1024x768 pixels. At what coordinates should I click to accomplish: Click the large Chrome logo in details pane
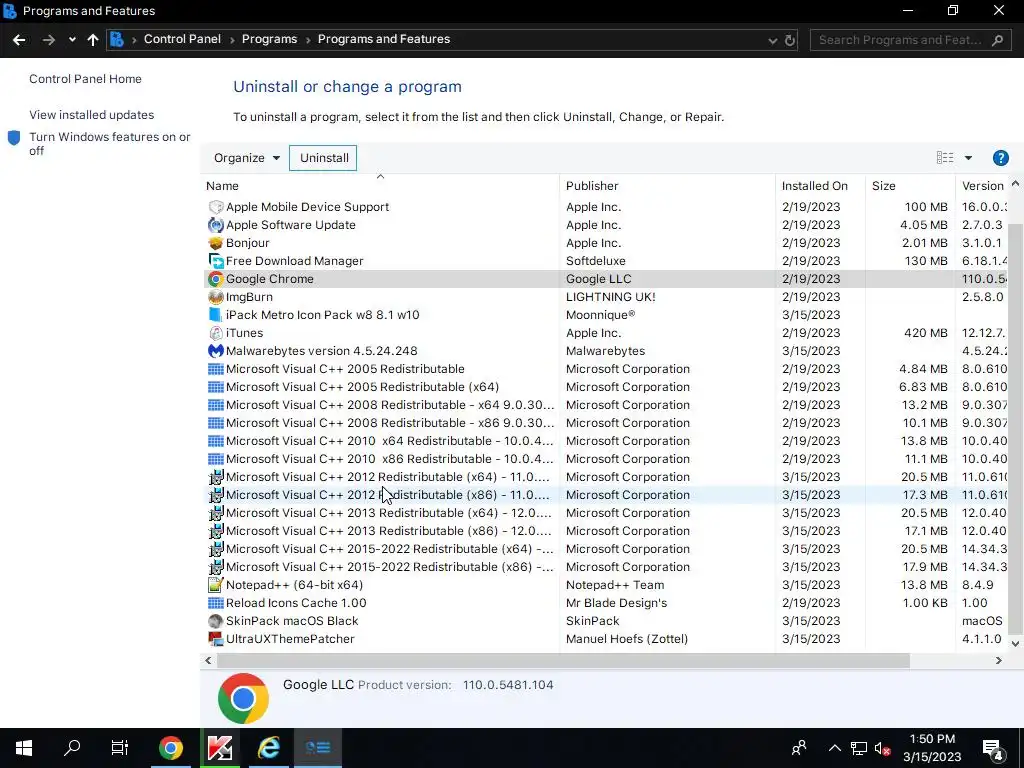[243, 698]
